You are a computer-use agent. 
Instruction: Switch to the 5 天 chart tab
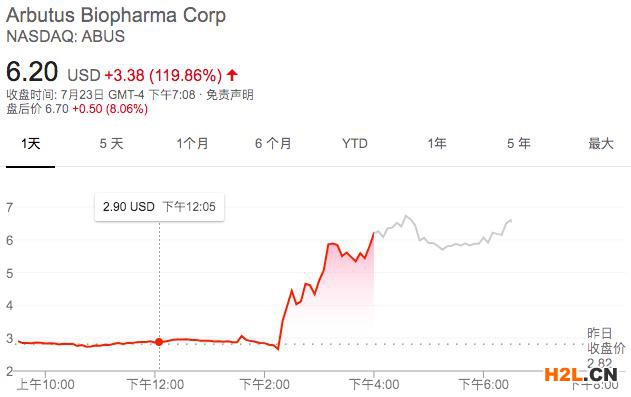(111, 144)
